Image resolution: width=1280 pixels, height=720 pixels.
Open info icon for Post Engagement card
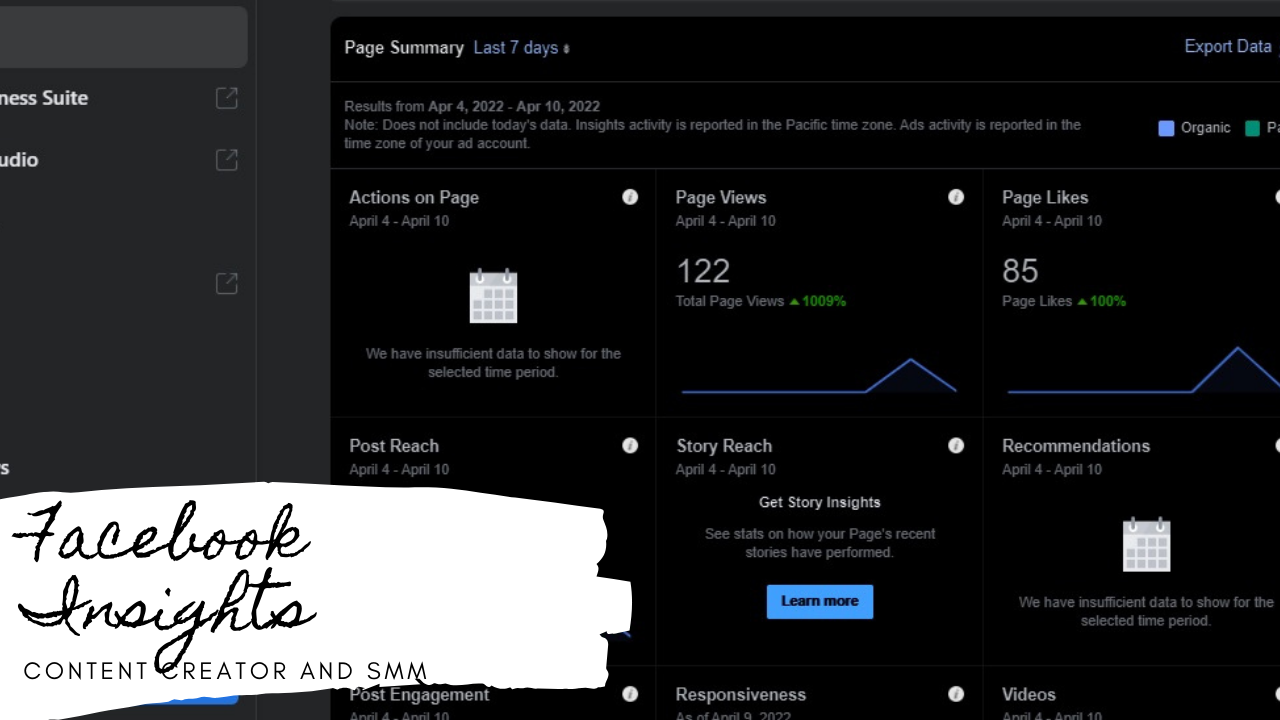tap(630, 694)
